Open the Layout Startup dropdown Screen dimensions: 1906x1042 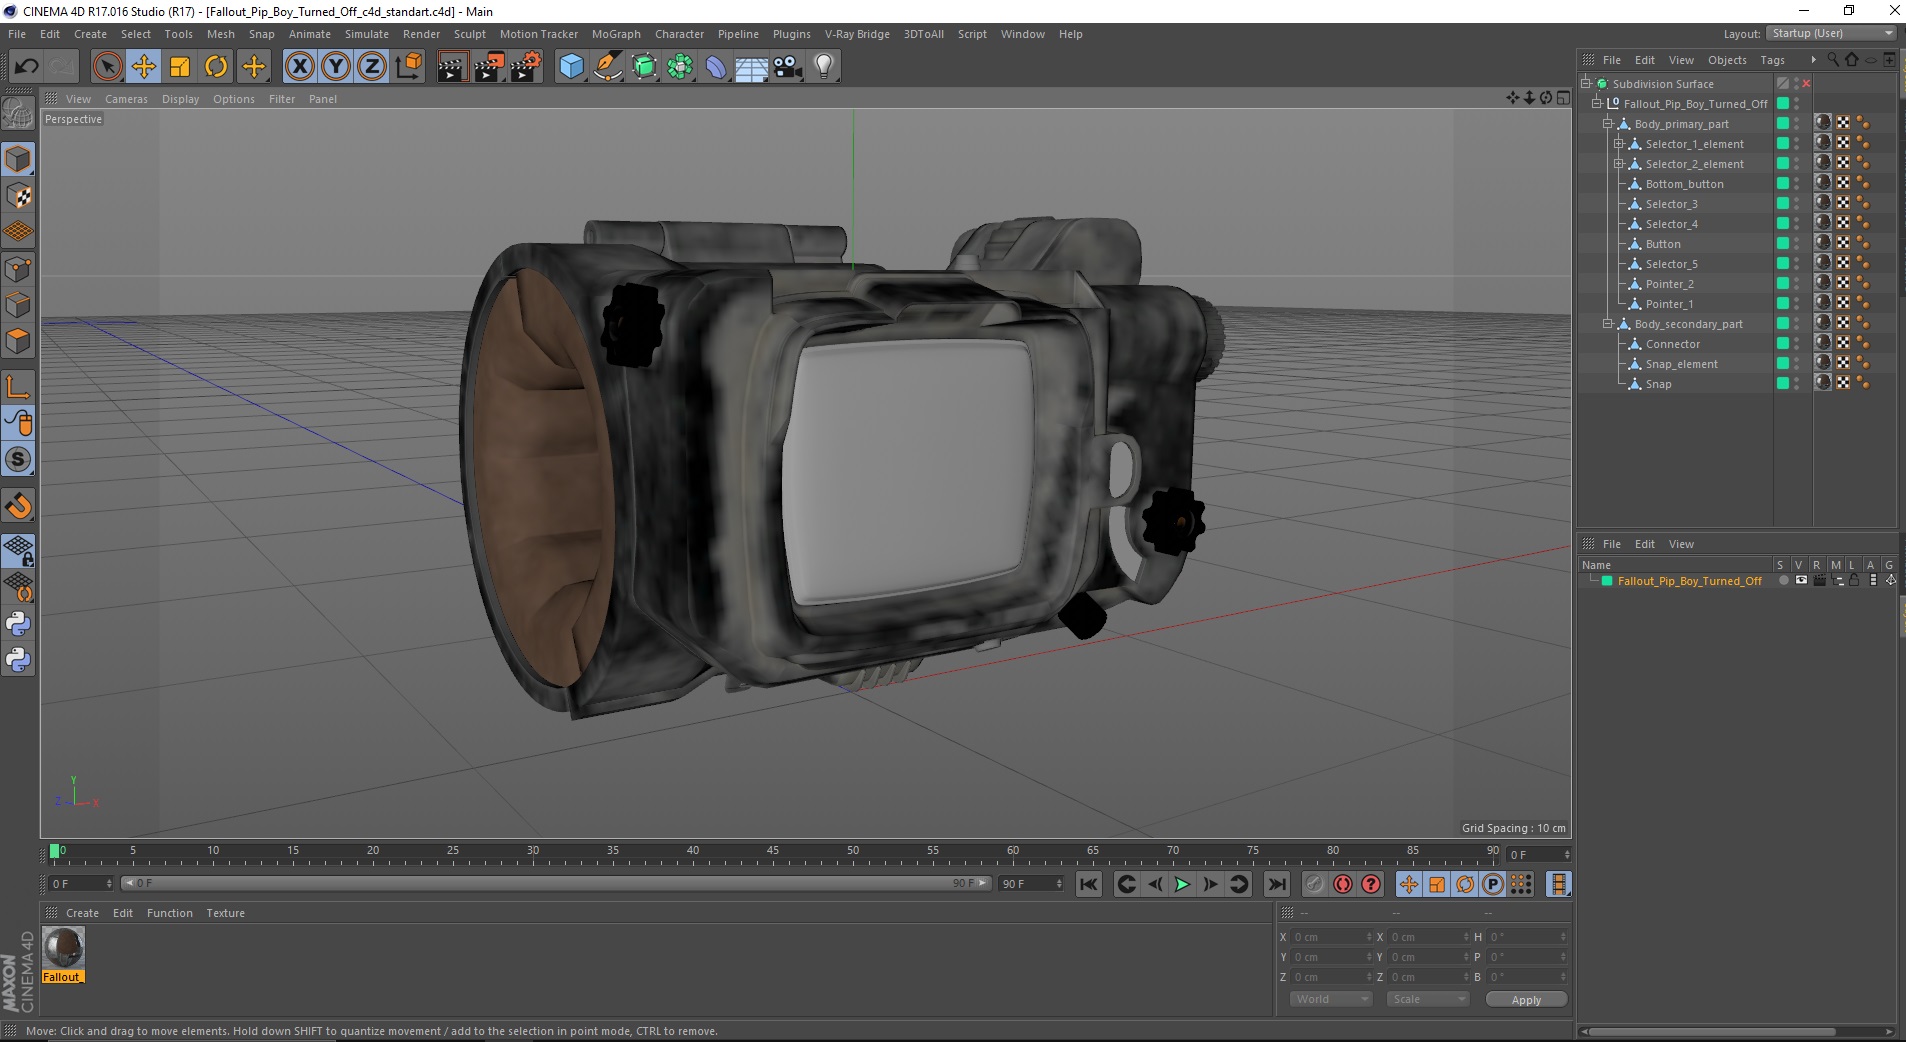pyautogui.click(x=1831, y=33)
